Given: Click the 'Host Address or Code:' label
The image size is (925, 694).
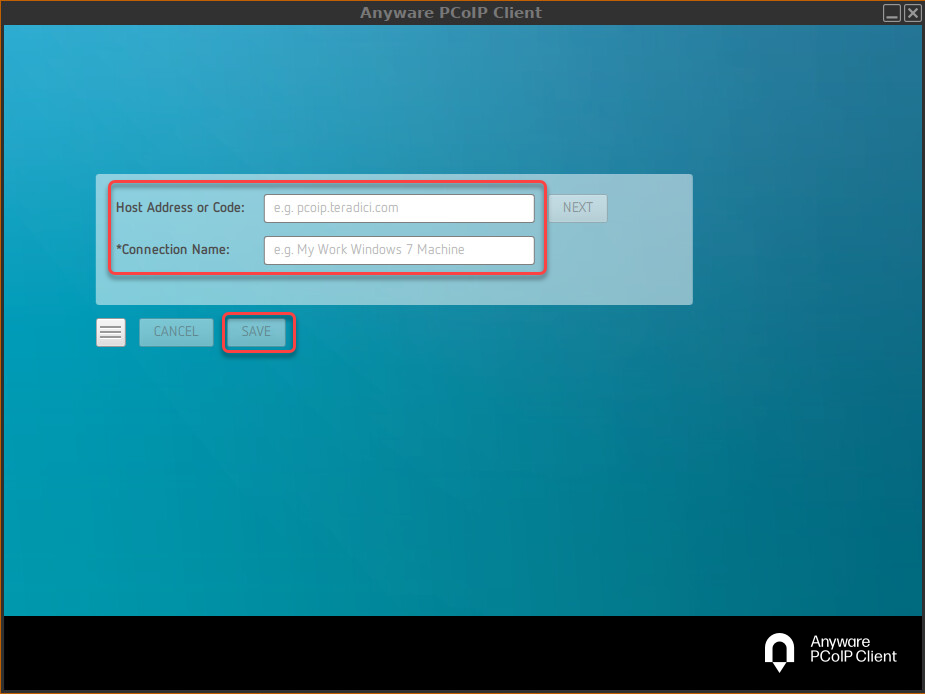Looking at the screenshot, I should [x=180, y=208].
